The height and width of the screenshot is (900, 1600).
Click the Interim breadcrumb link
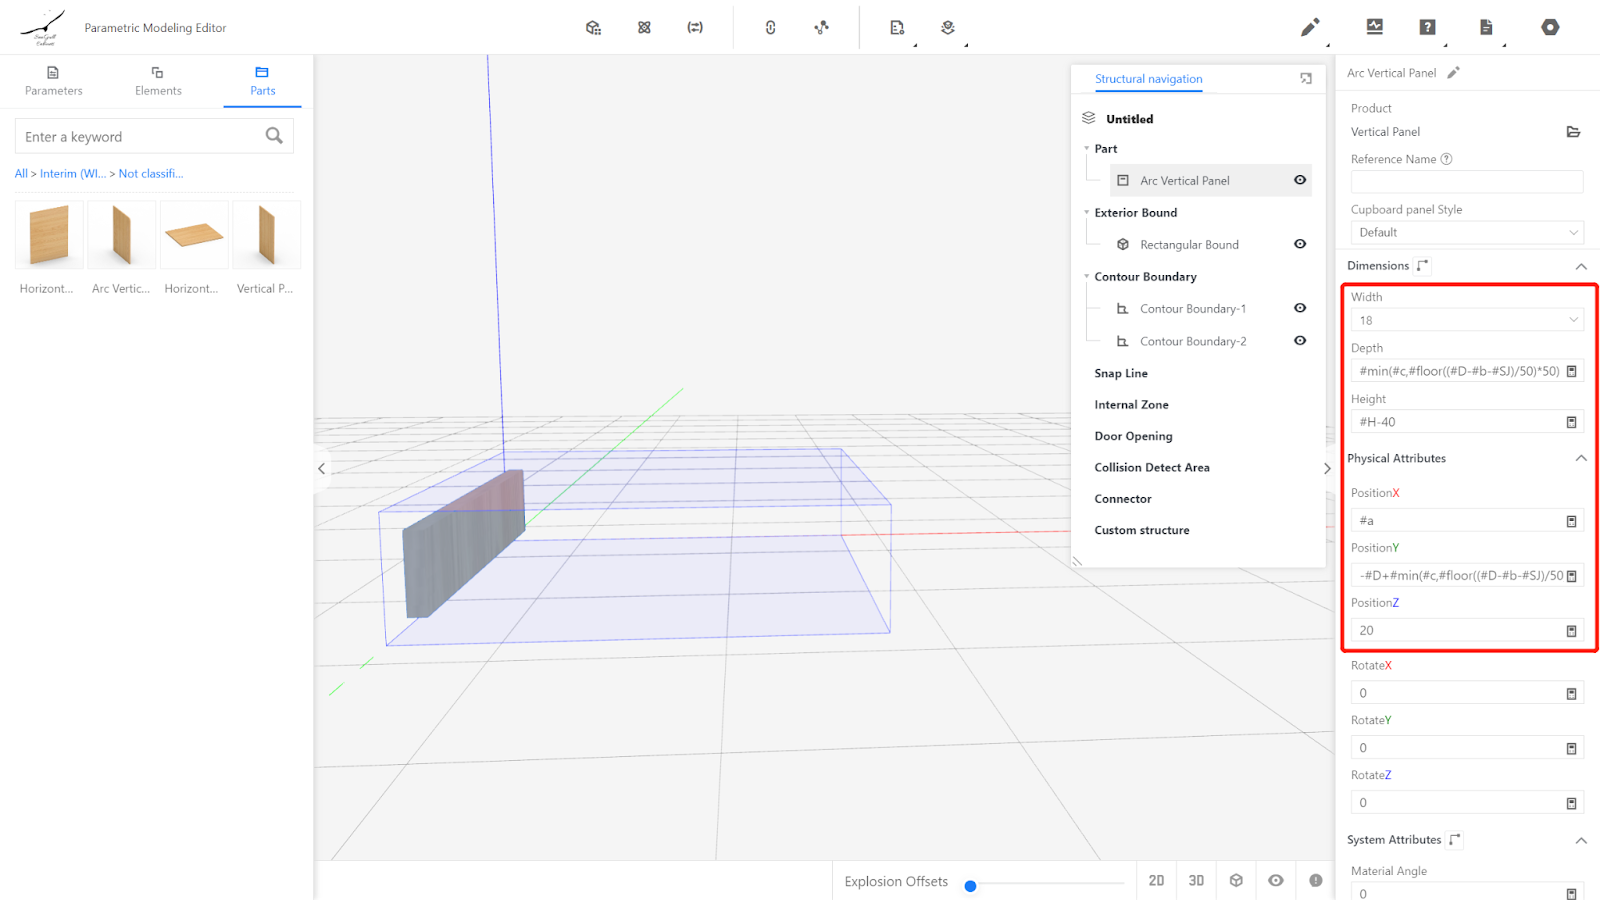pyautogui.click(x=72, y=174)
